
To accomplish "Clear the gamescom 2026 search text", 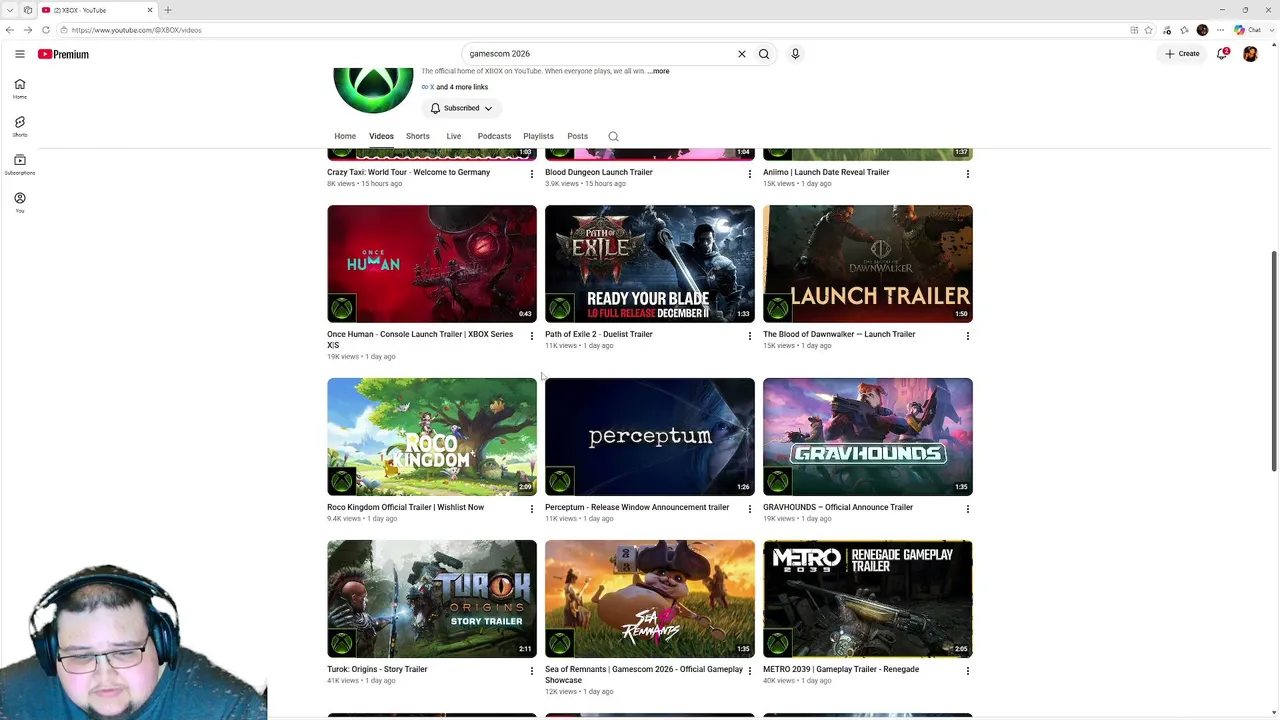I will coord(742,54).
